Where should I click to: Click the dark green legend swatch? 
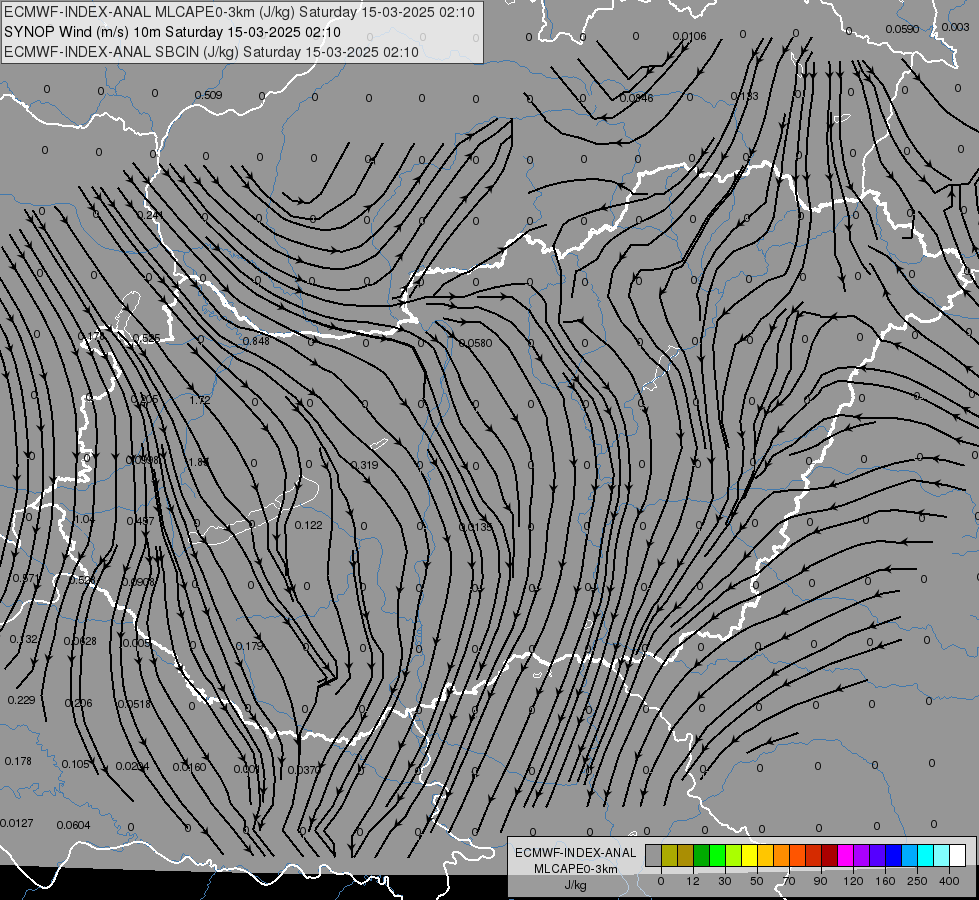702,855
